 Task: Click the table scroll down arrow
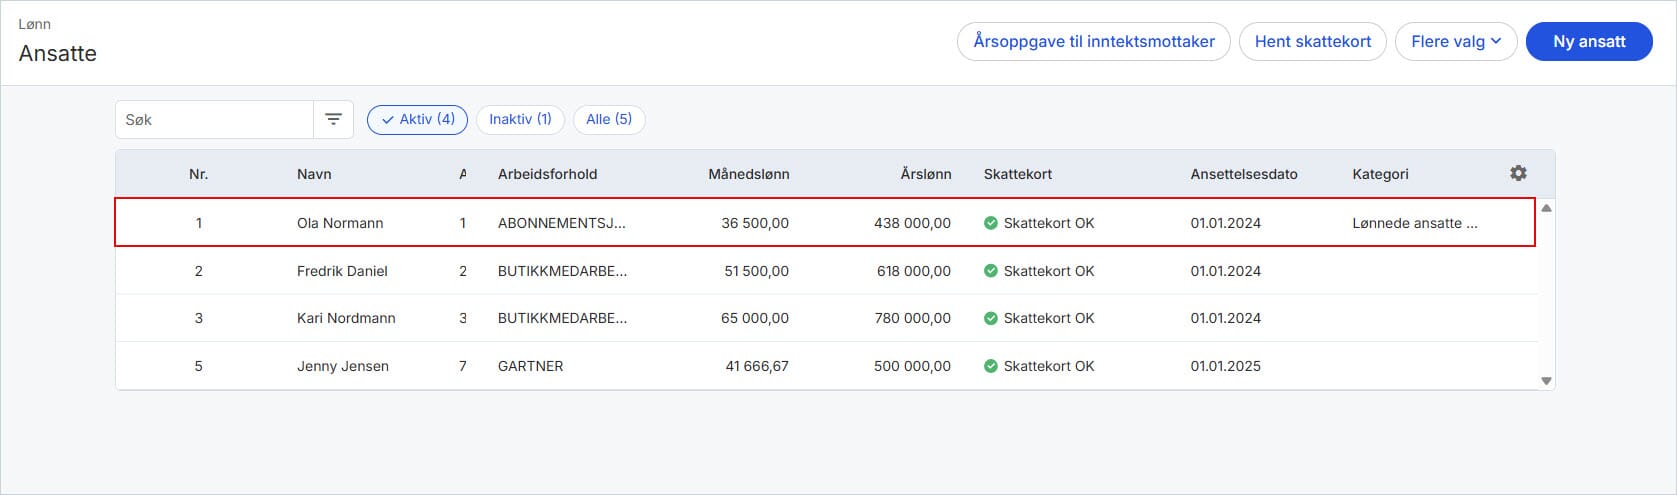1546,381
